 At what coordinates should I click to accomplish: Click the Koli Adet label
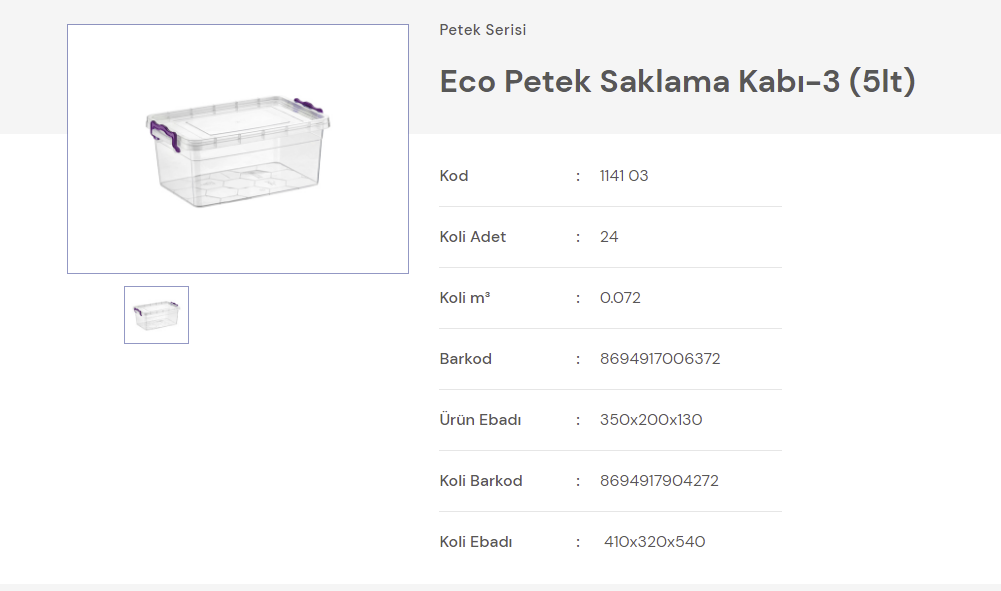[473, 237]
